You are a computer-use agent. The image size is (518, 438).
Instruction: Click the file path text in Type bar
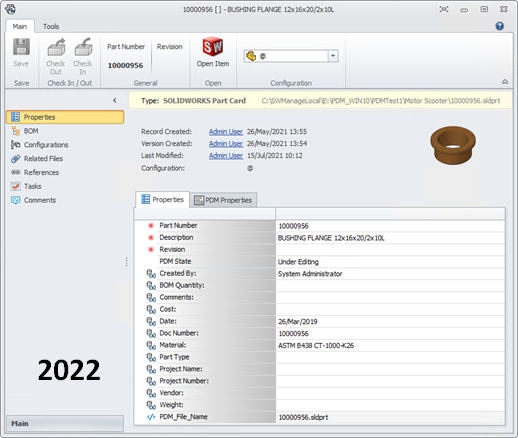[381, 101]
